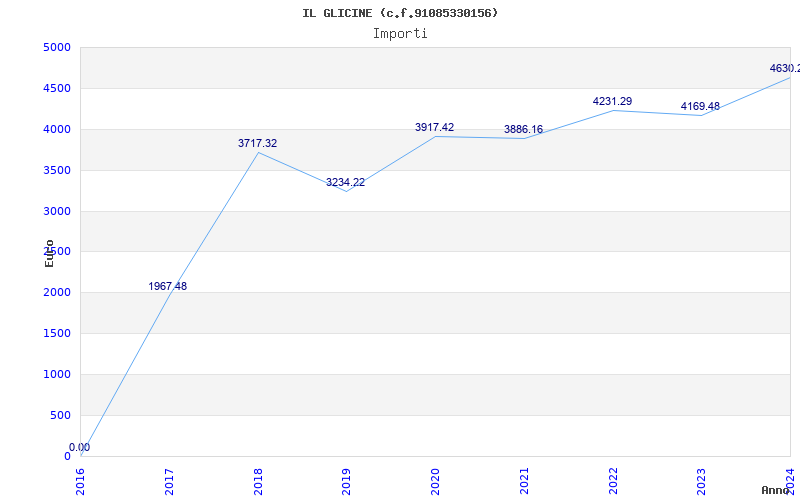Click the y-axis tick label 3000
This screenshot has height=500, width=800.
(57, 211)
